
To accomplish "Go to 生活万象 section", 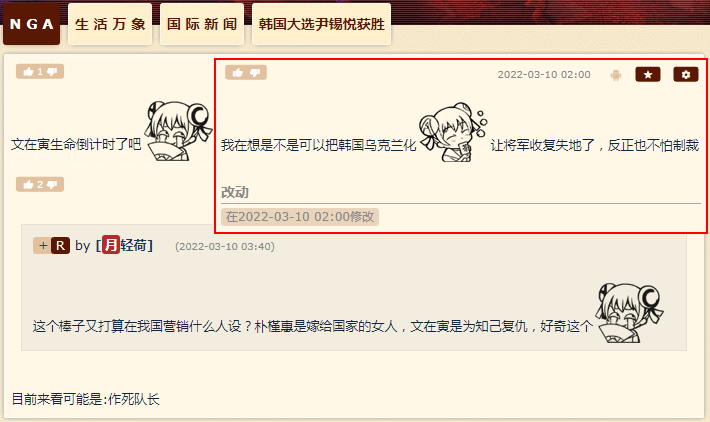I will (110, 24).
